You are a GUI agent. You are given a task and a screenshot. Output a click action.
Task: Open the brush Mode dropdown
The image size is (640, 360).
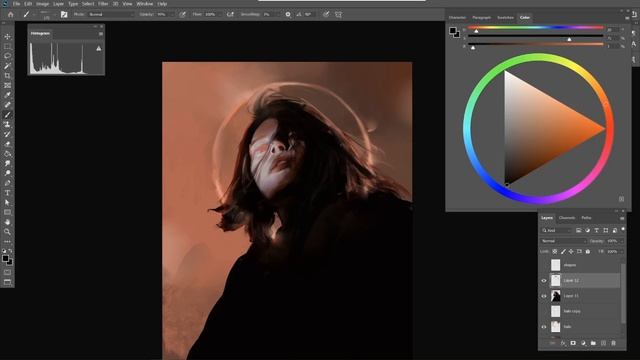tap(112, 15)
